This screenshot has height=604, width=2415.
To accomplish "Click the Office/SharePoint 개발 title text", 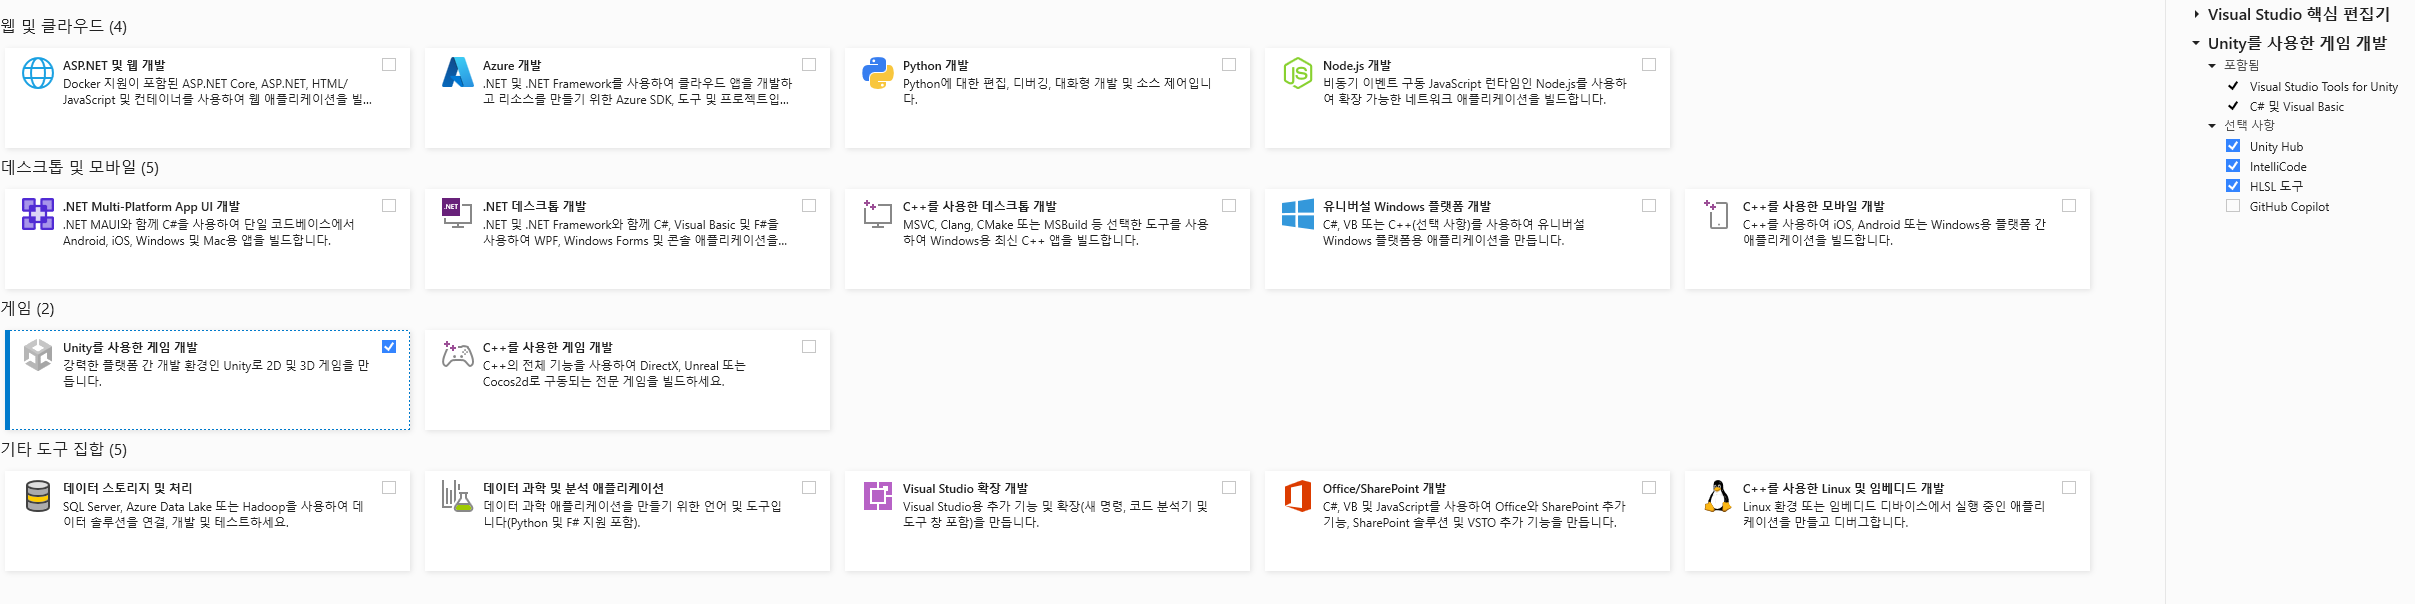I will [1384, 488].
